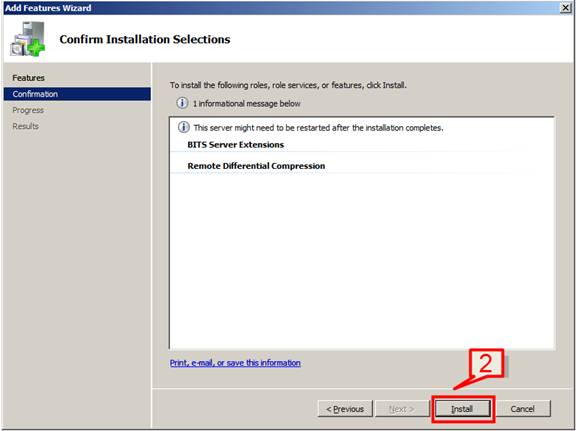Close the Add Features Wizard window
Screen dimensions: 576x431
566,8
